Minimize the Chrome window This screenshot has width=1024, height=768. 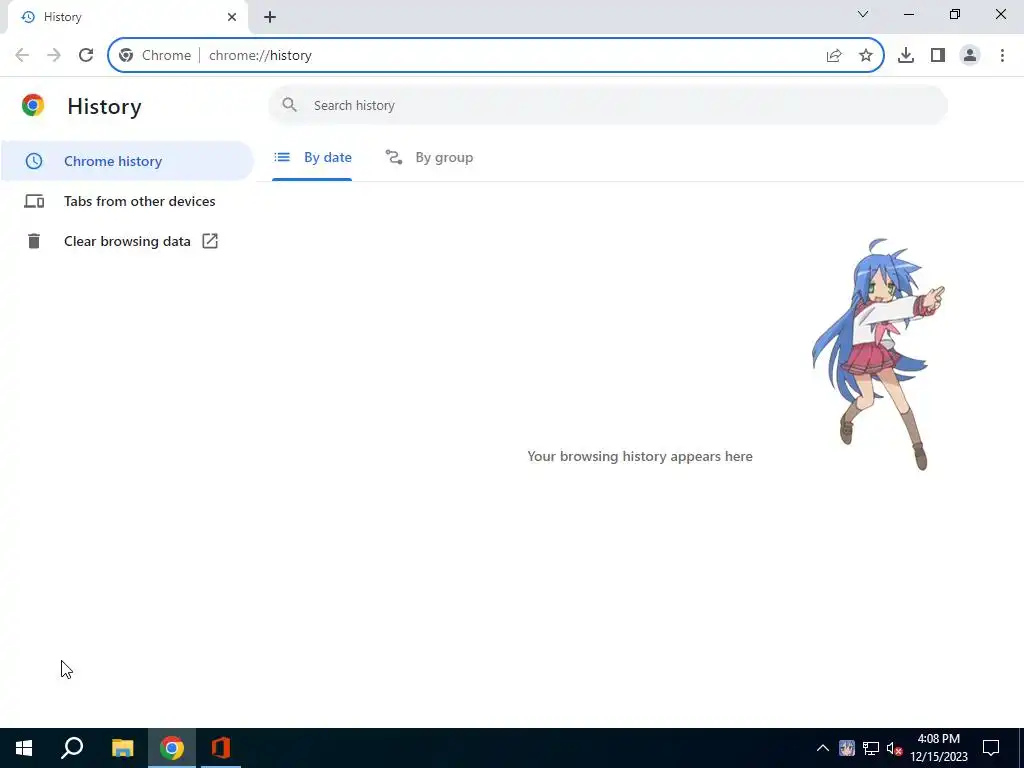pos(908,14)
